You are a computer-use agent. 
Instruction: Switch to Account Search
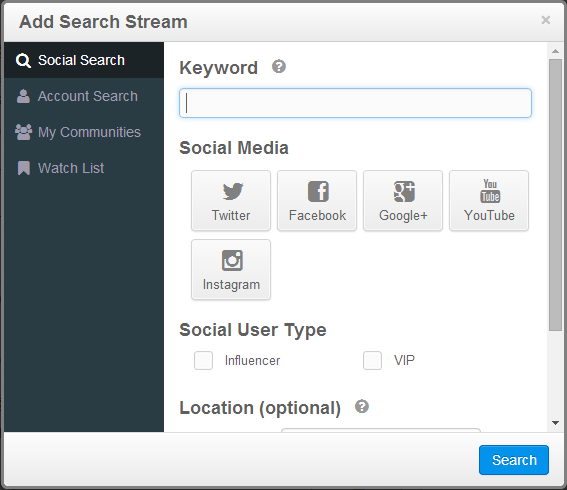[x=84, y=96]
